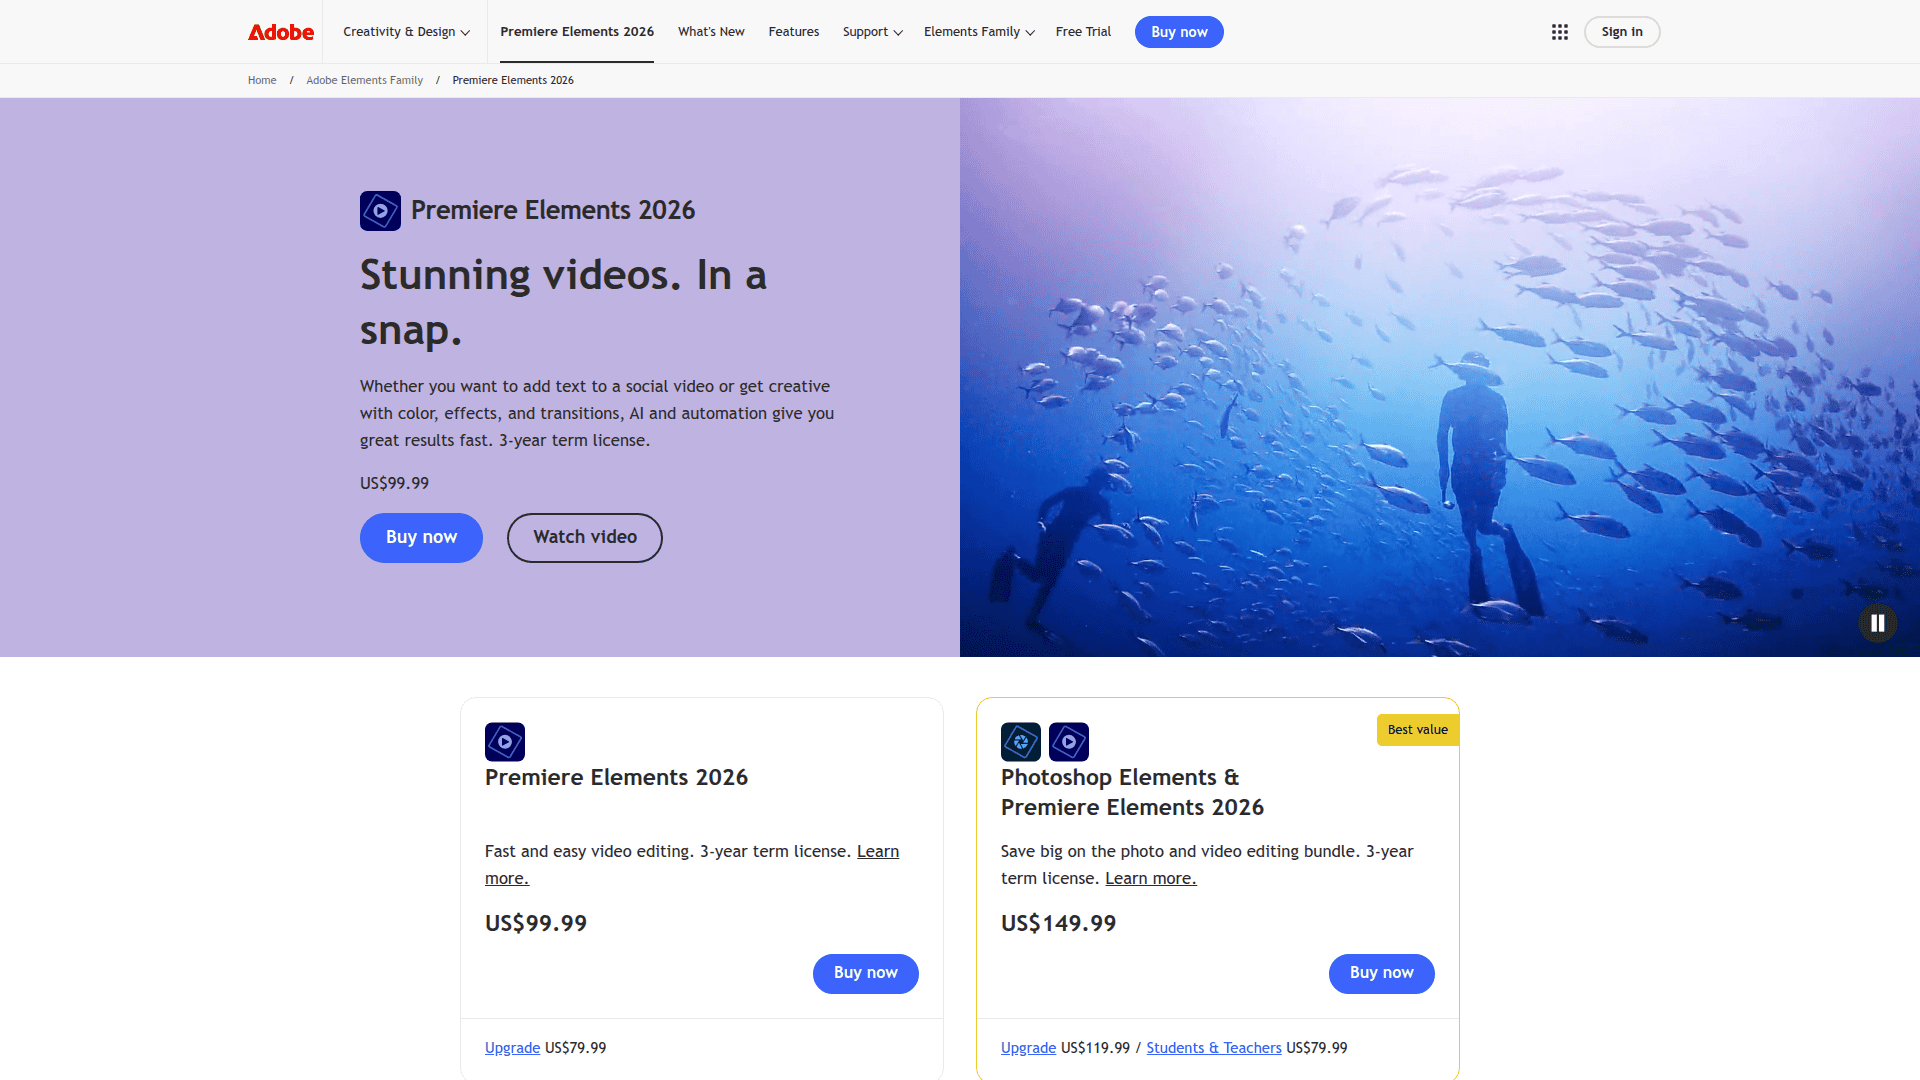Click the Adobe logo in header

[281, 32]
